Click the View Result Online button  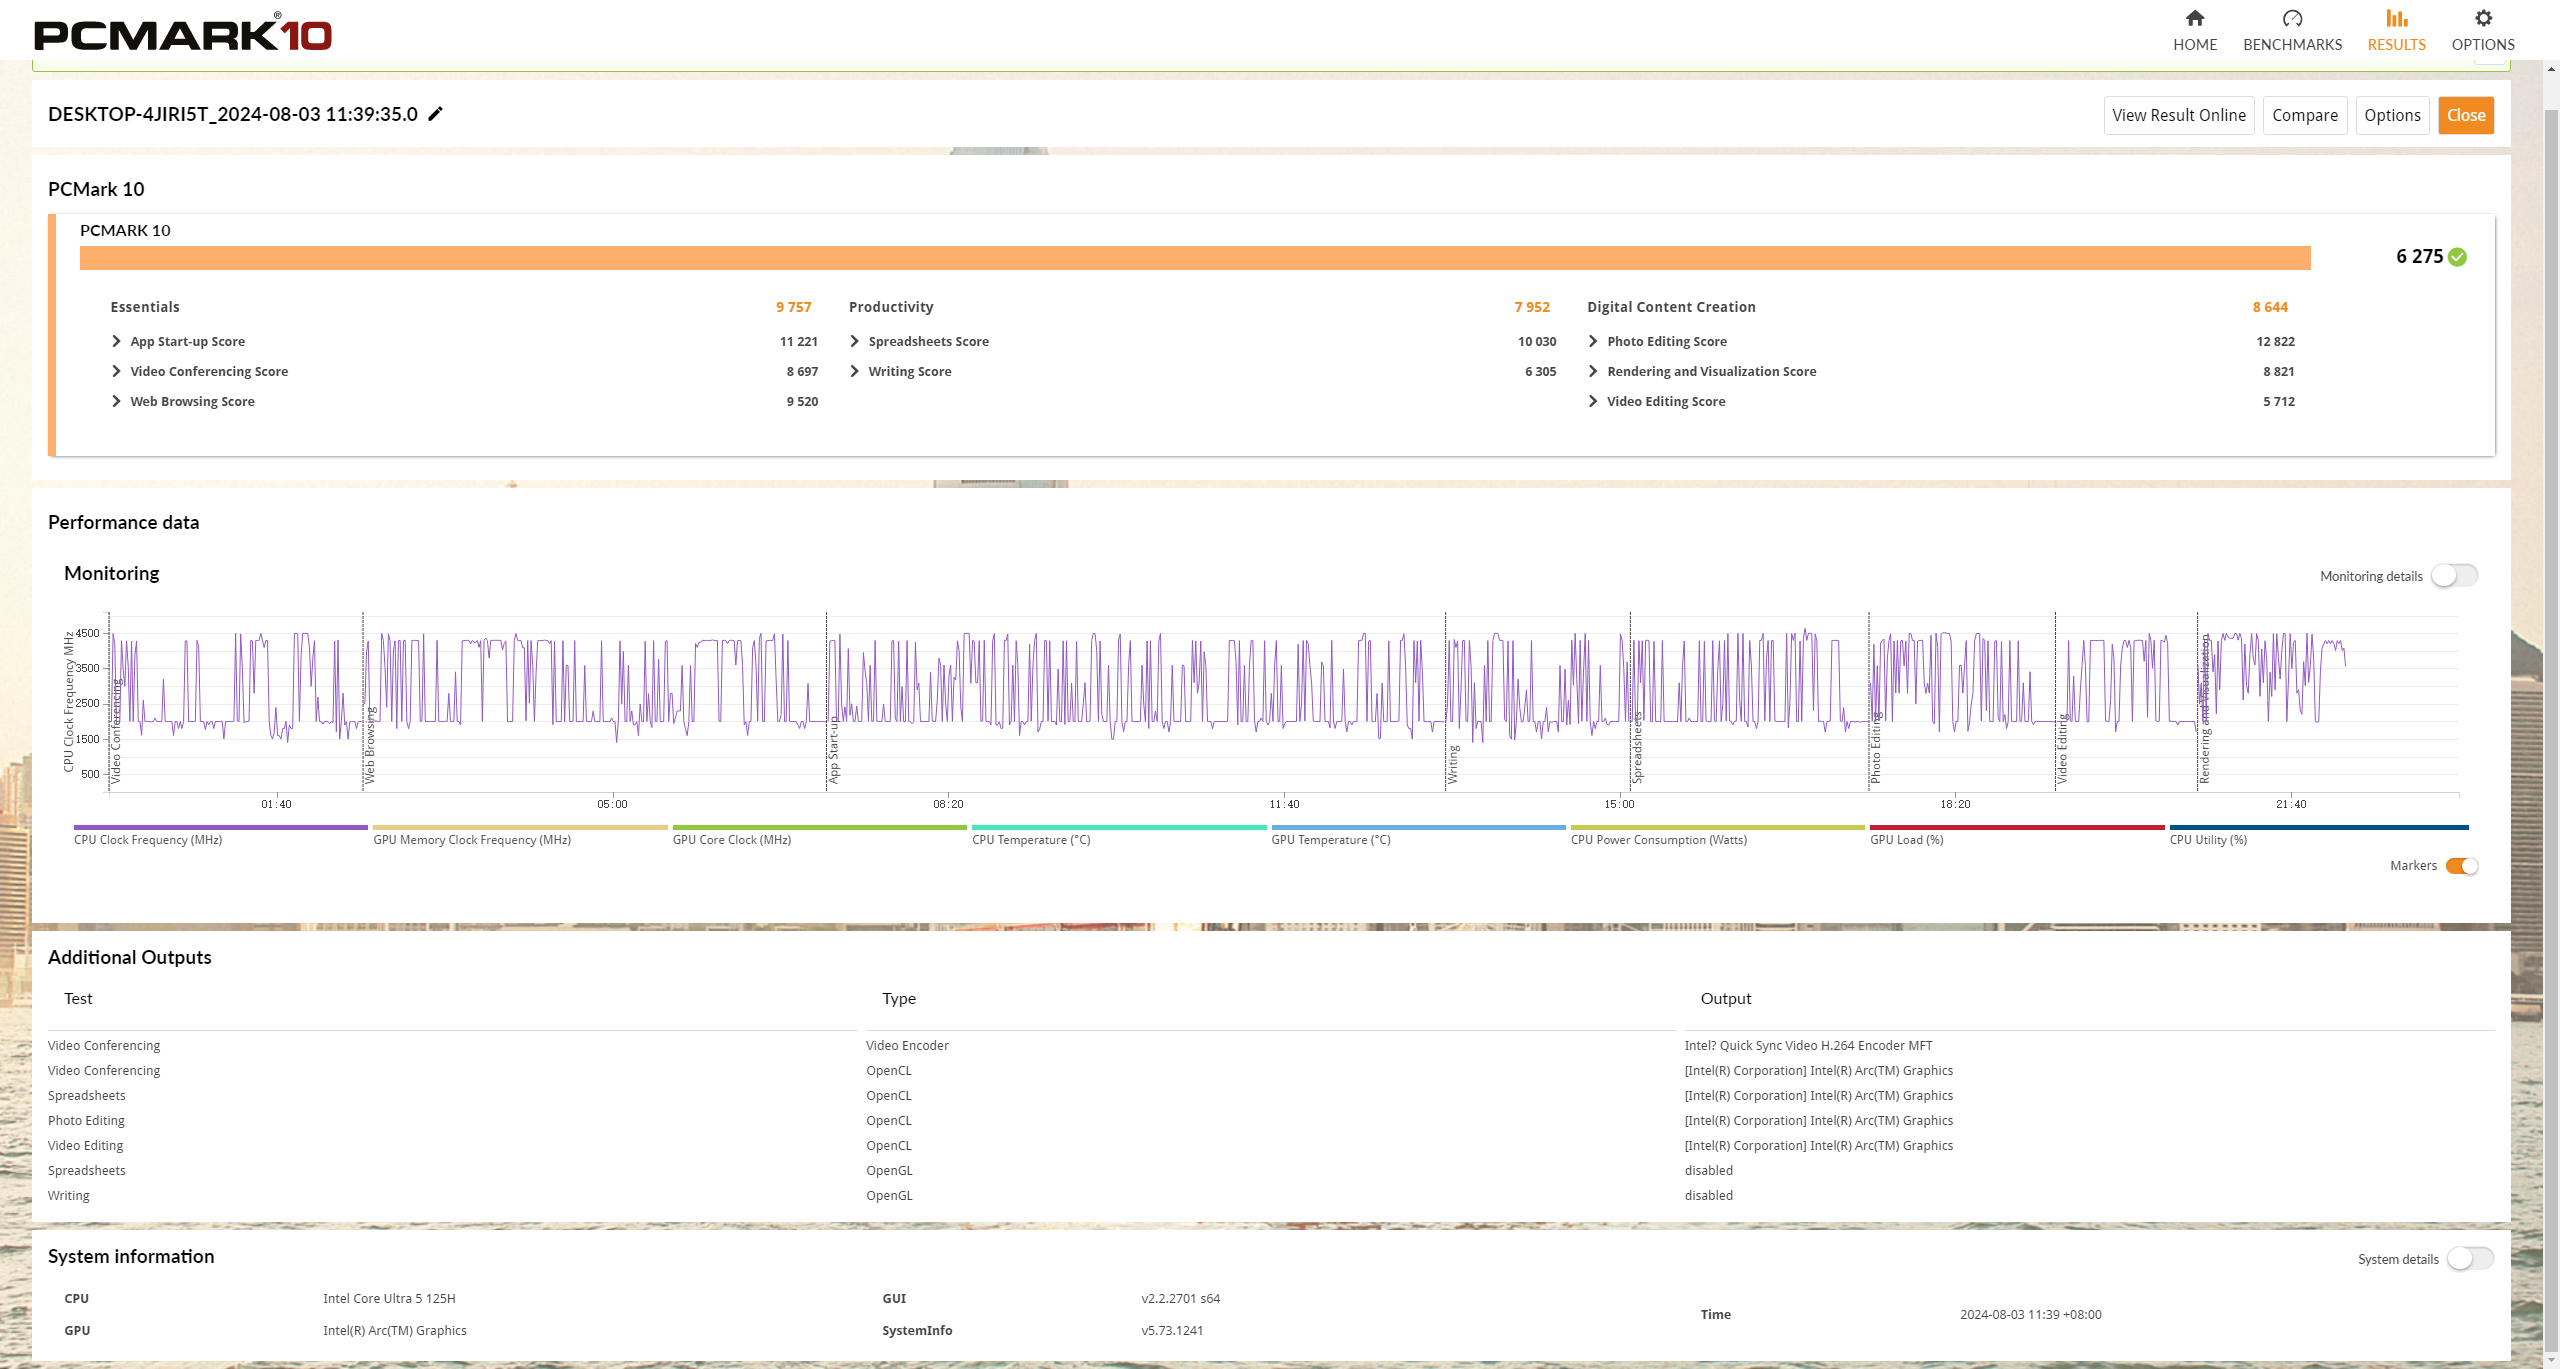2178,116
